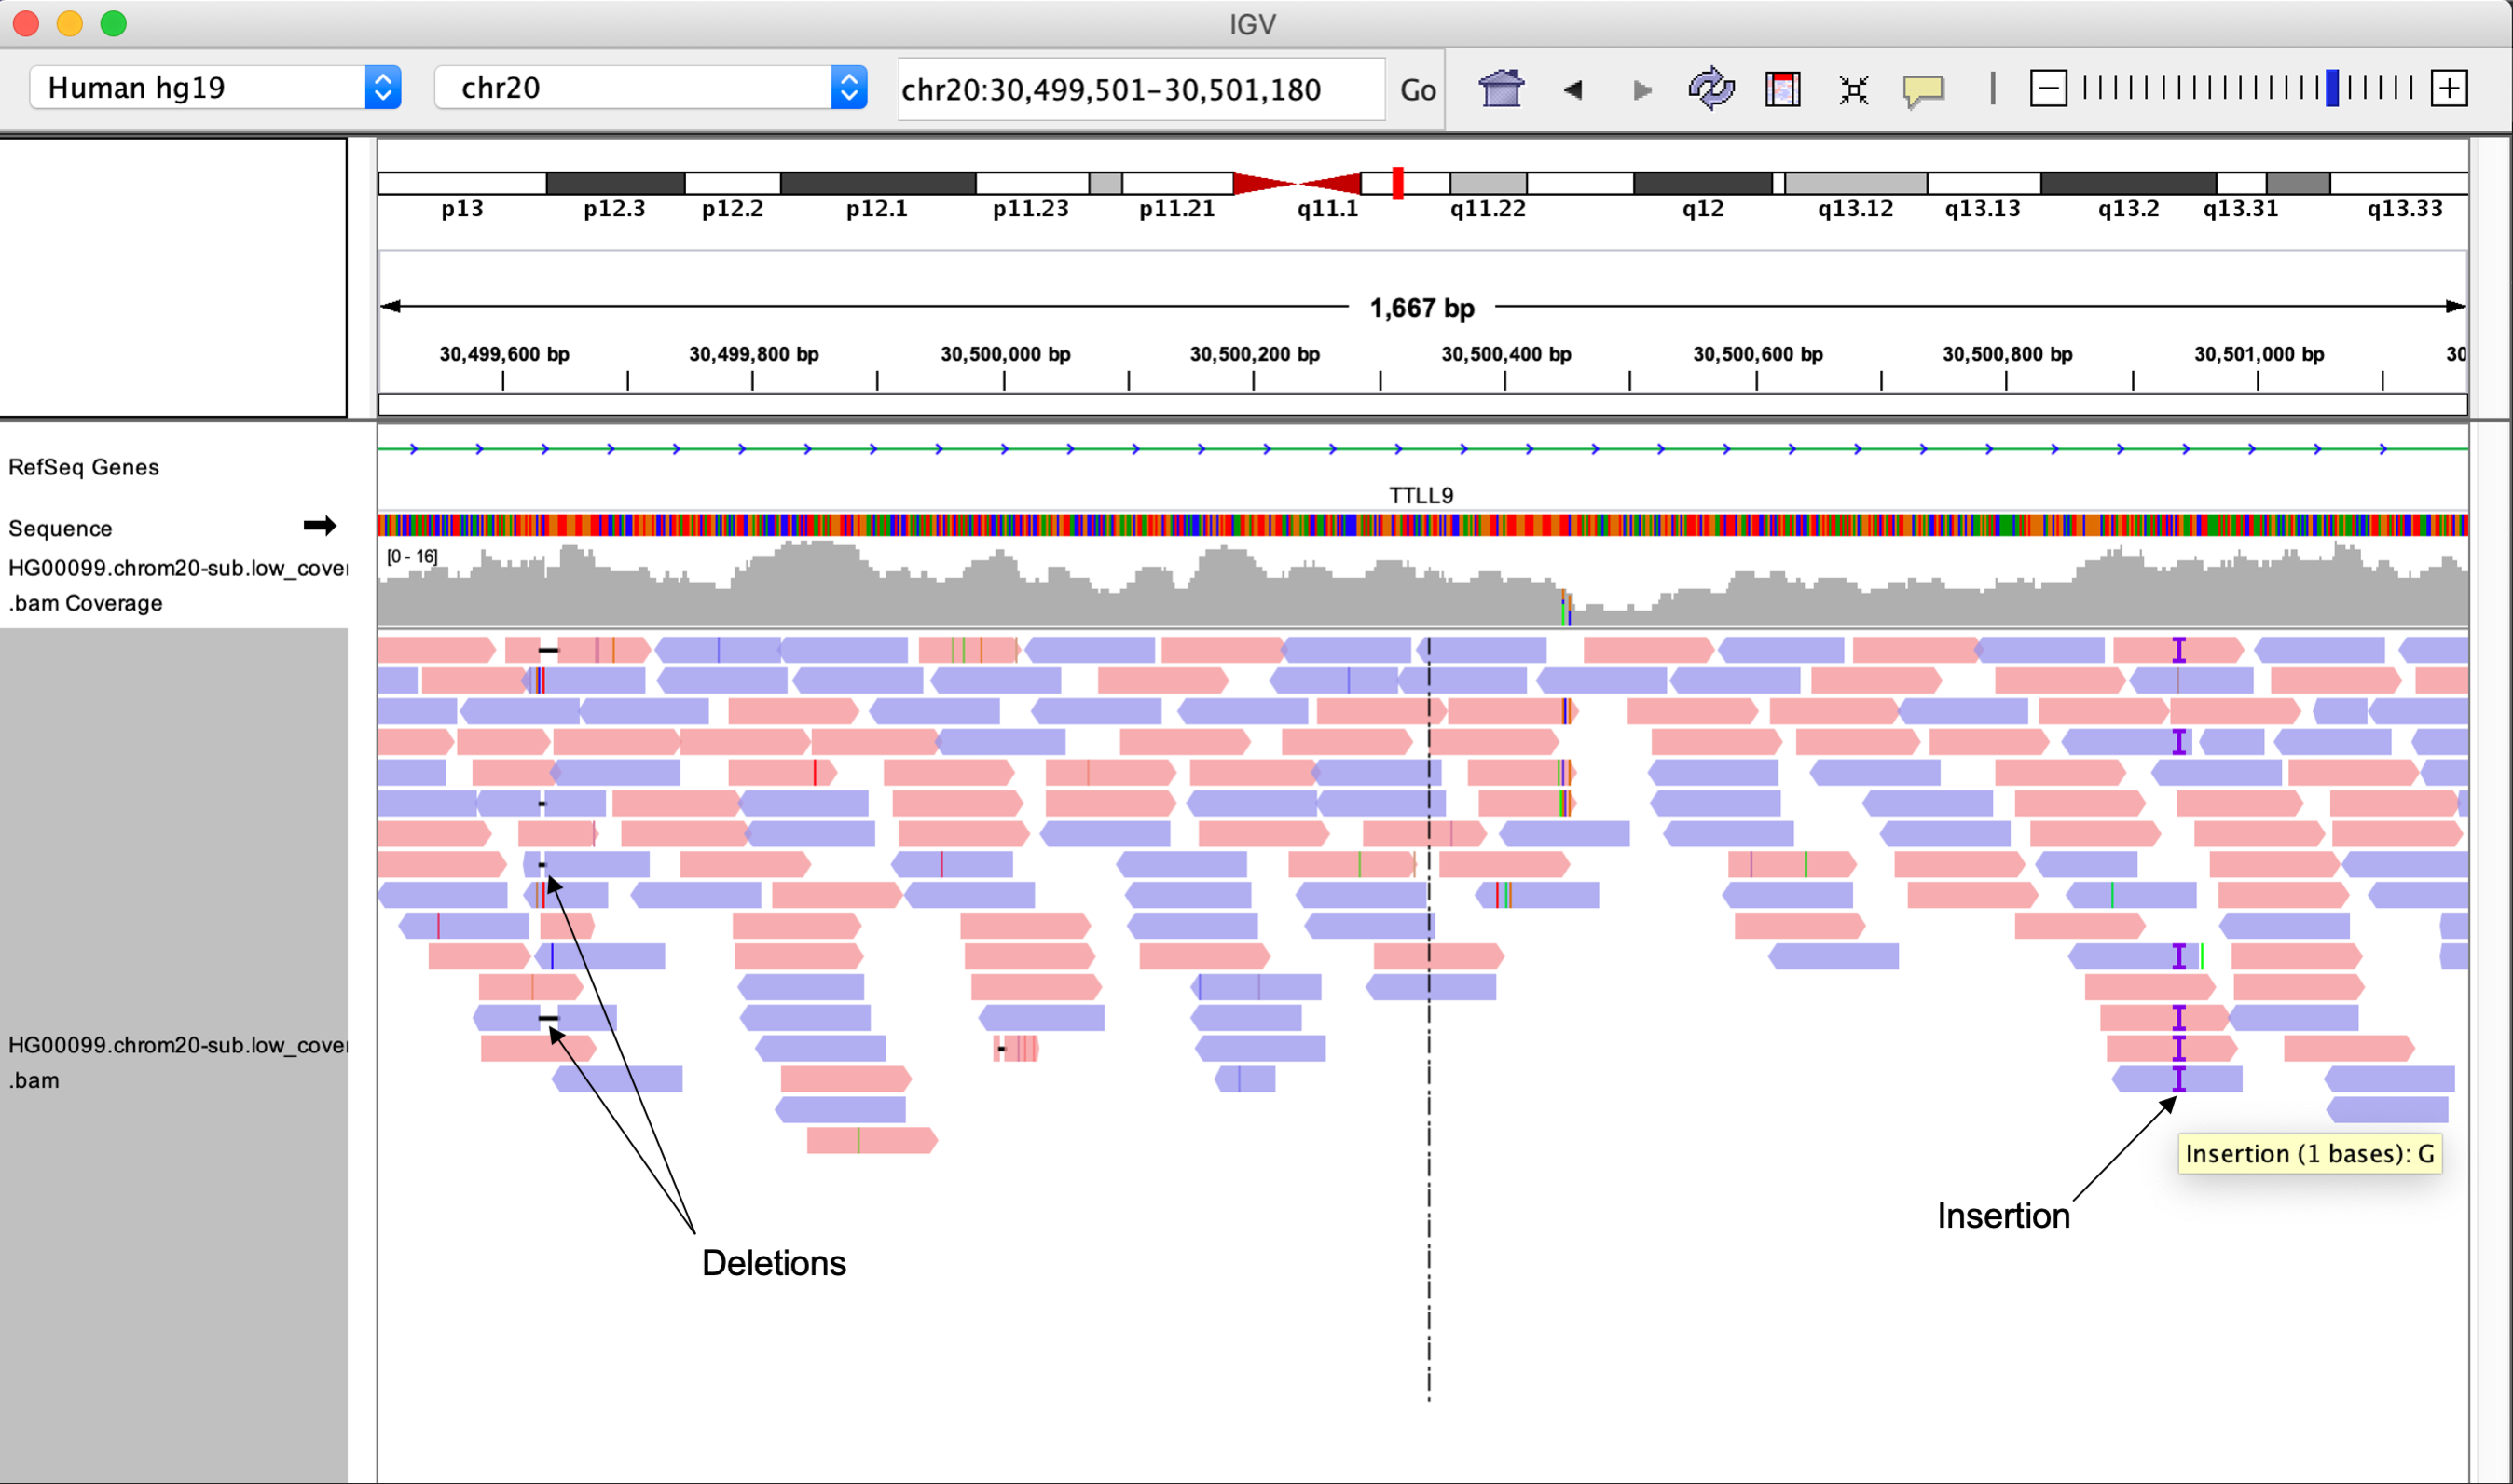The height and width of the screenshot is (1484, 2513).
Task: Toggle the yellow popup behavior speech bubble
Action: pos(1923,90)
